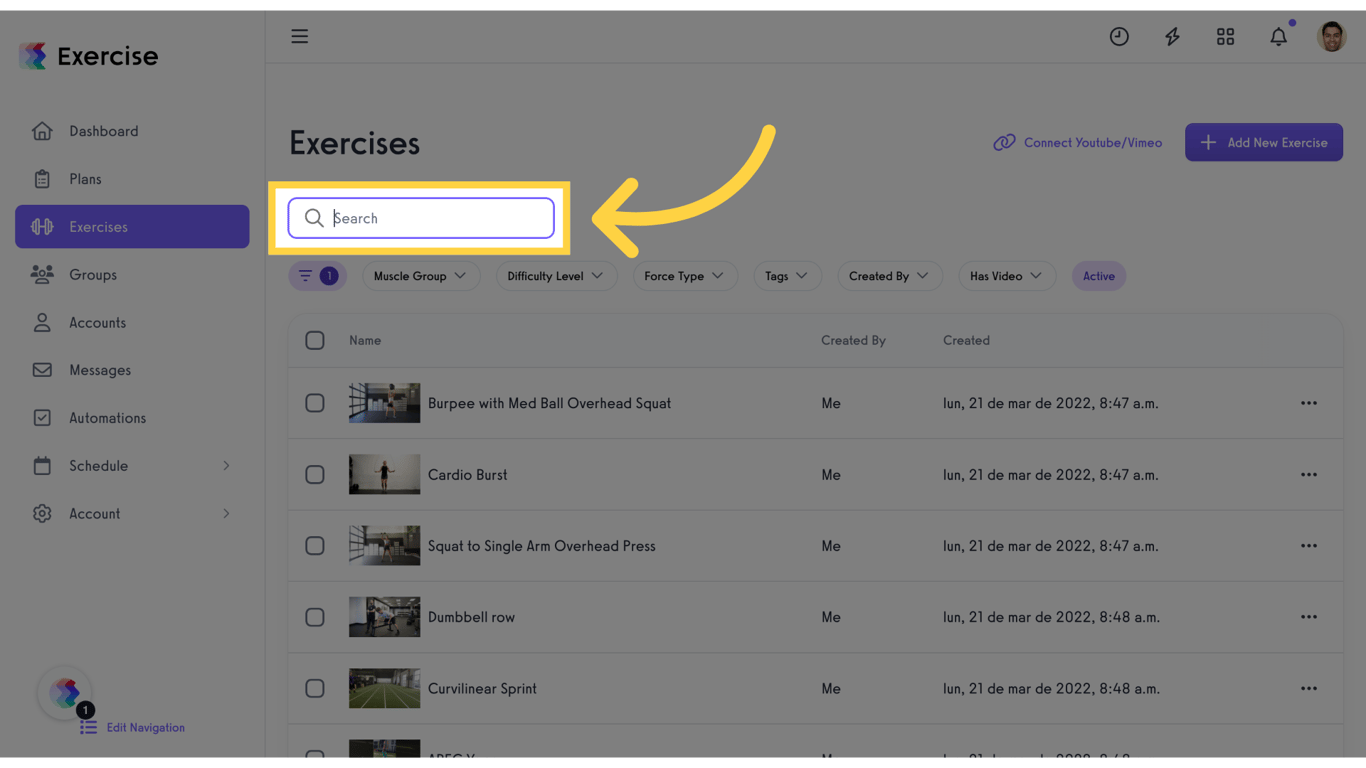1366x768 pixels.
Task: Open the Squat to Single Arm thumbnail
Action: coord(384,546)
